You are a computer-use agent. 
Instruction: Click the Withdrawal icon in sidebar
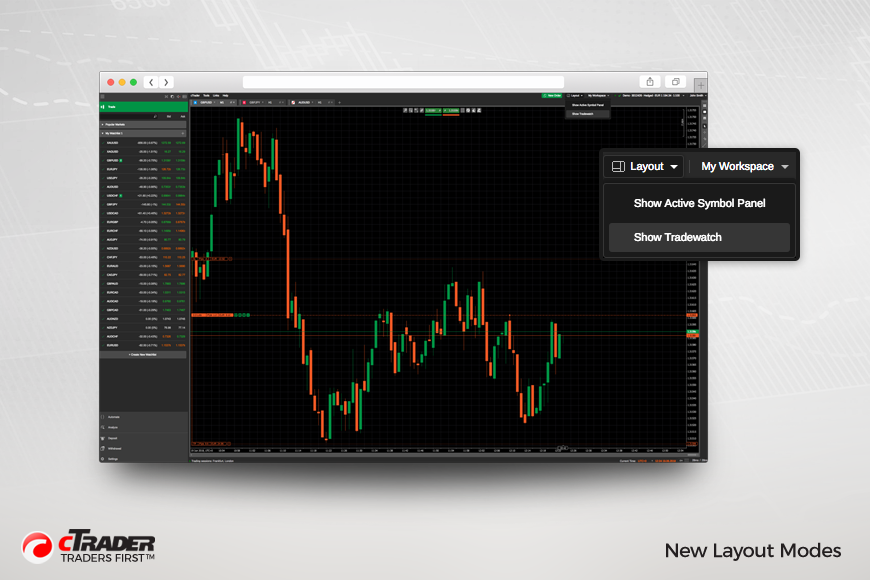103,448
